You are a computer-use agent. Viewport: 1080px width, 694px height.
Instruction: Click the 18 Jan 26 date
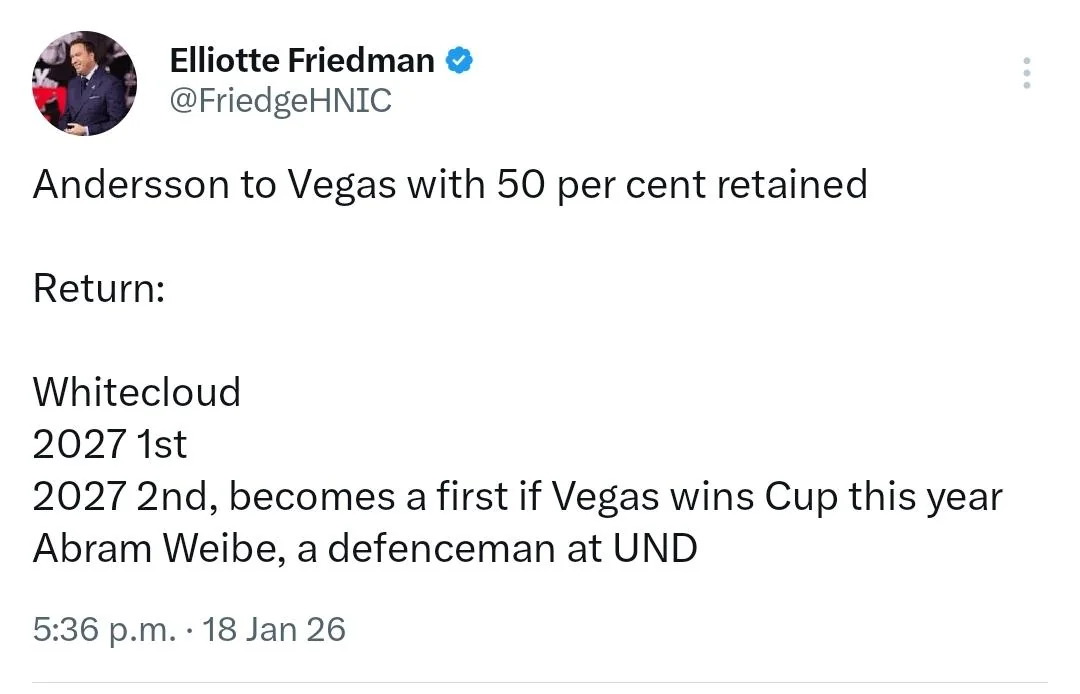(273, 629)
